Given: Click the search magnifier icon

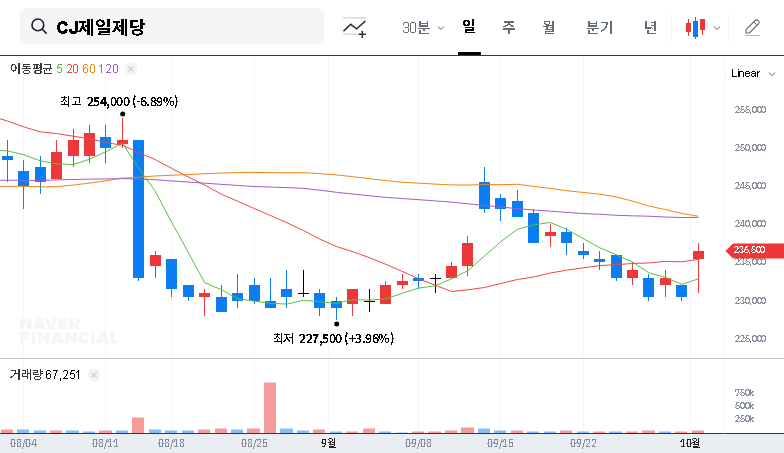Looking at the screenshot, I should [39, 27].
